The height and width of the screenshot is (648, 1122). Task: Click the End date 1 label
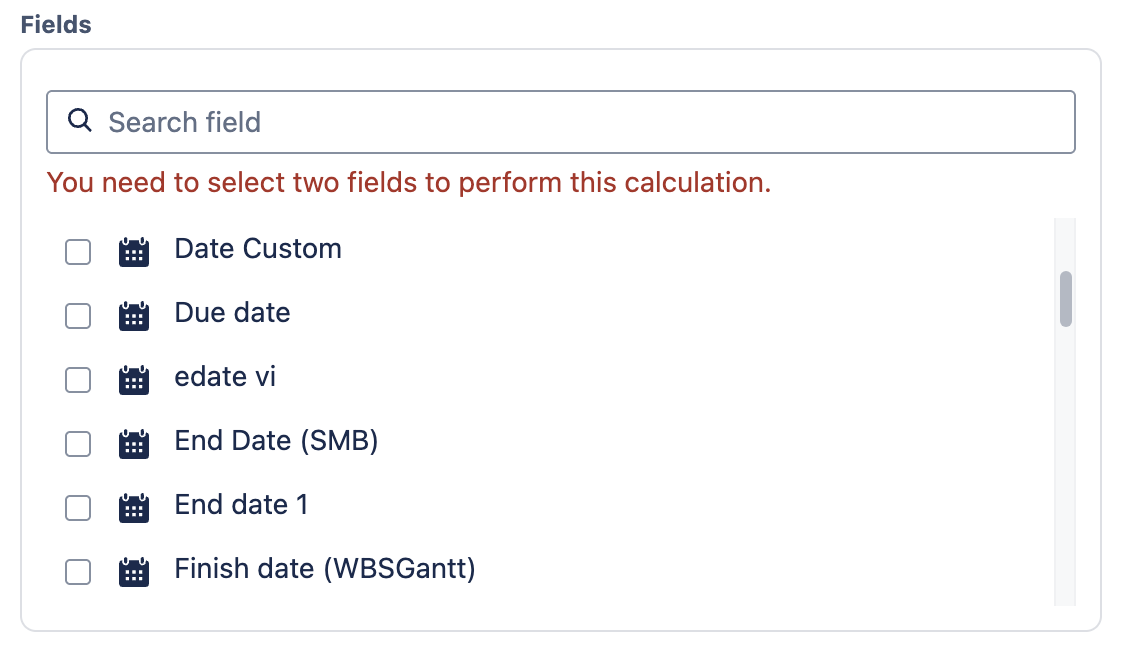coord(241,505)
